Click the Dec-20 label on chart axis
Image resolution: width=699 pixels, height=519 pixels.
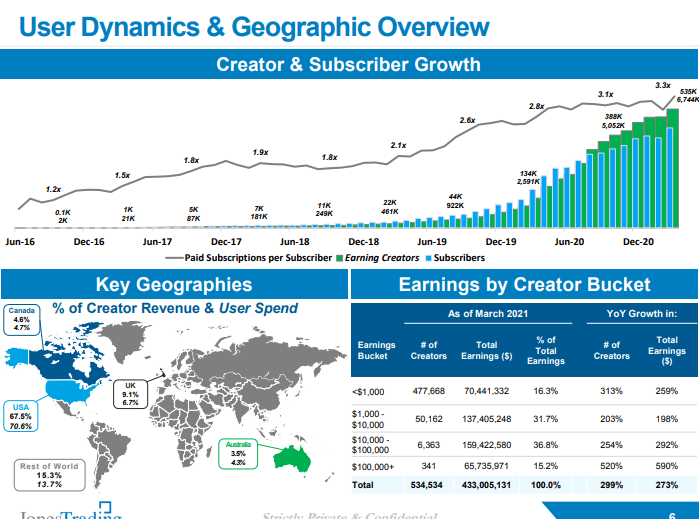(x=638, y=241)
